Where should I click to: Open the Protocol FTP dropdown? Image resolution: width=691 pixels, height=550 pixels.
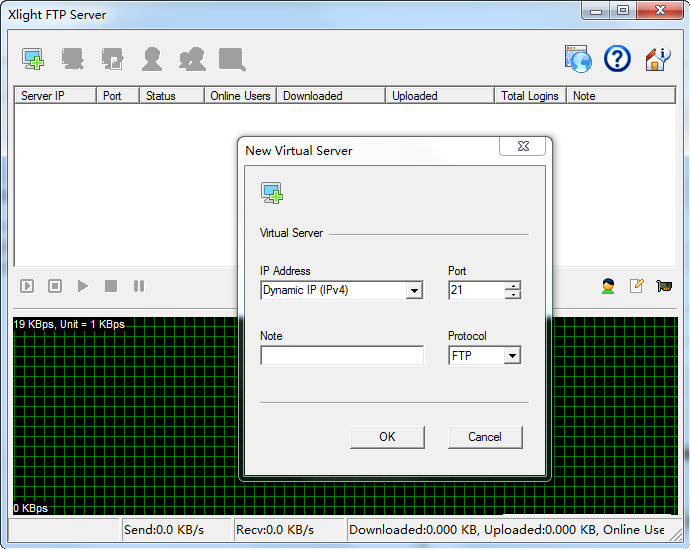pos(512,356)
